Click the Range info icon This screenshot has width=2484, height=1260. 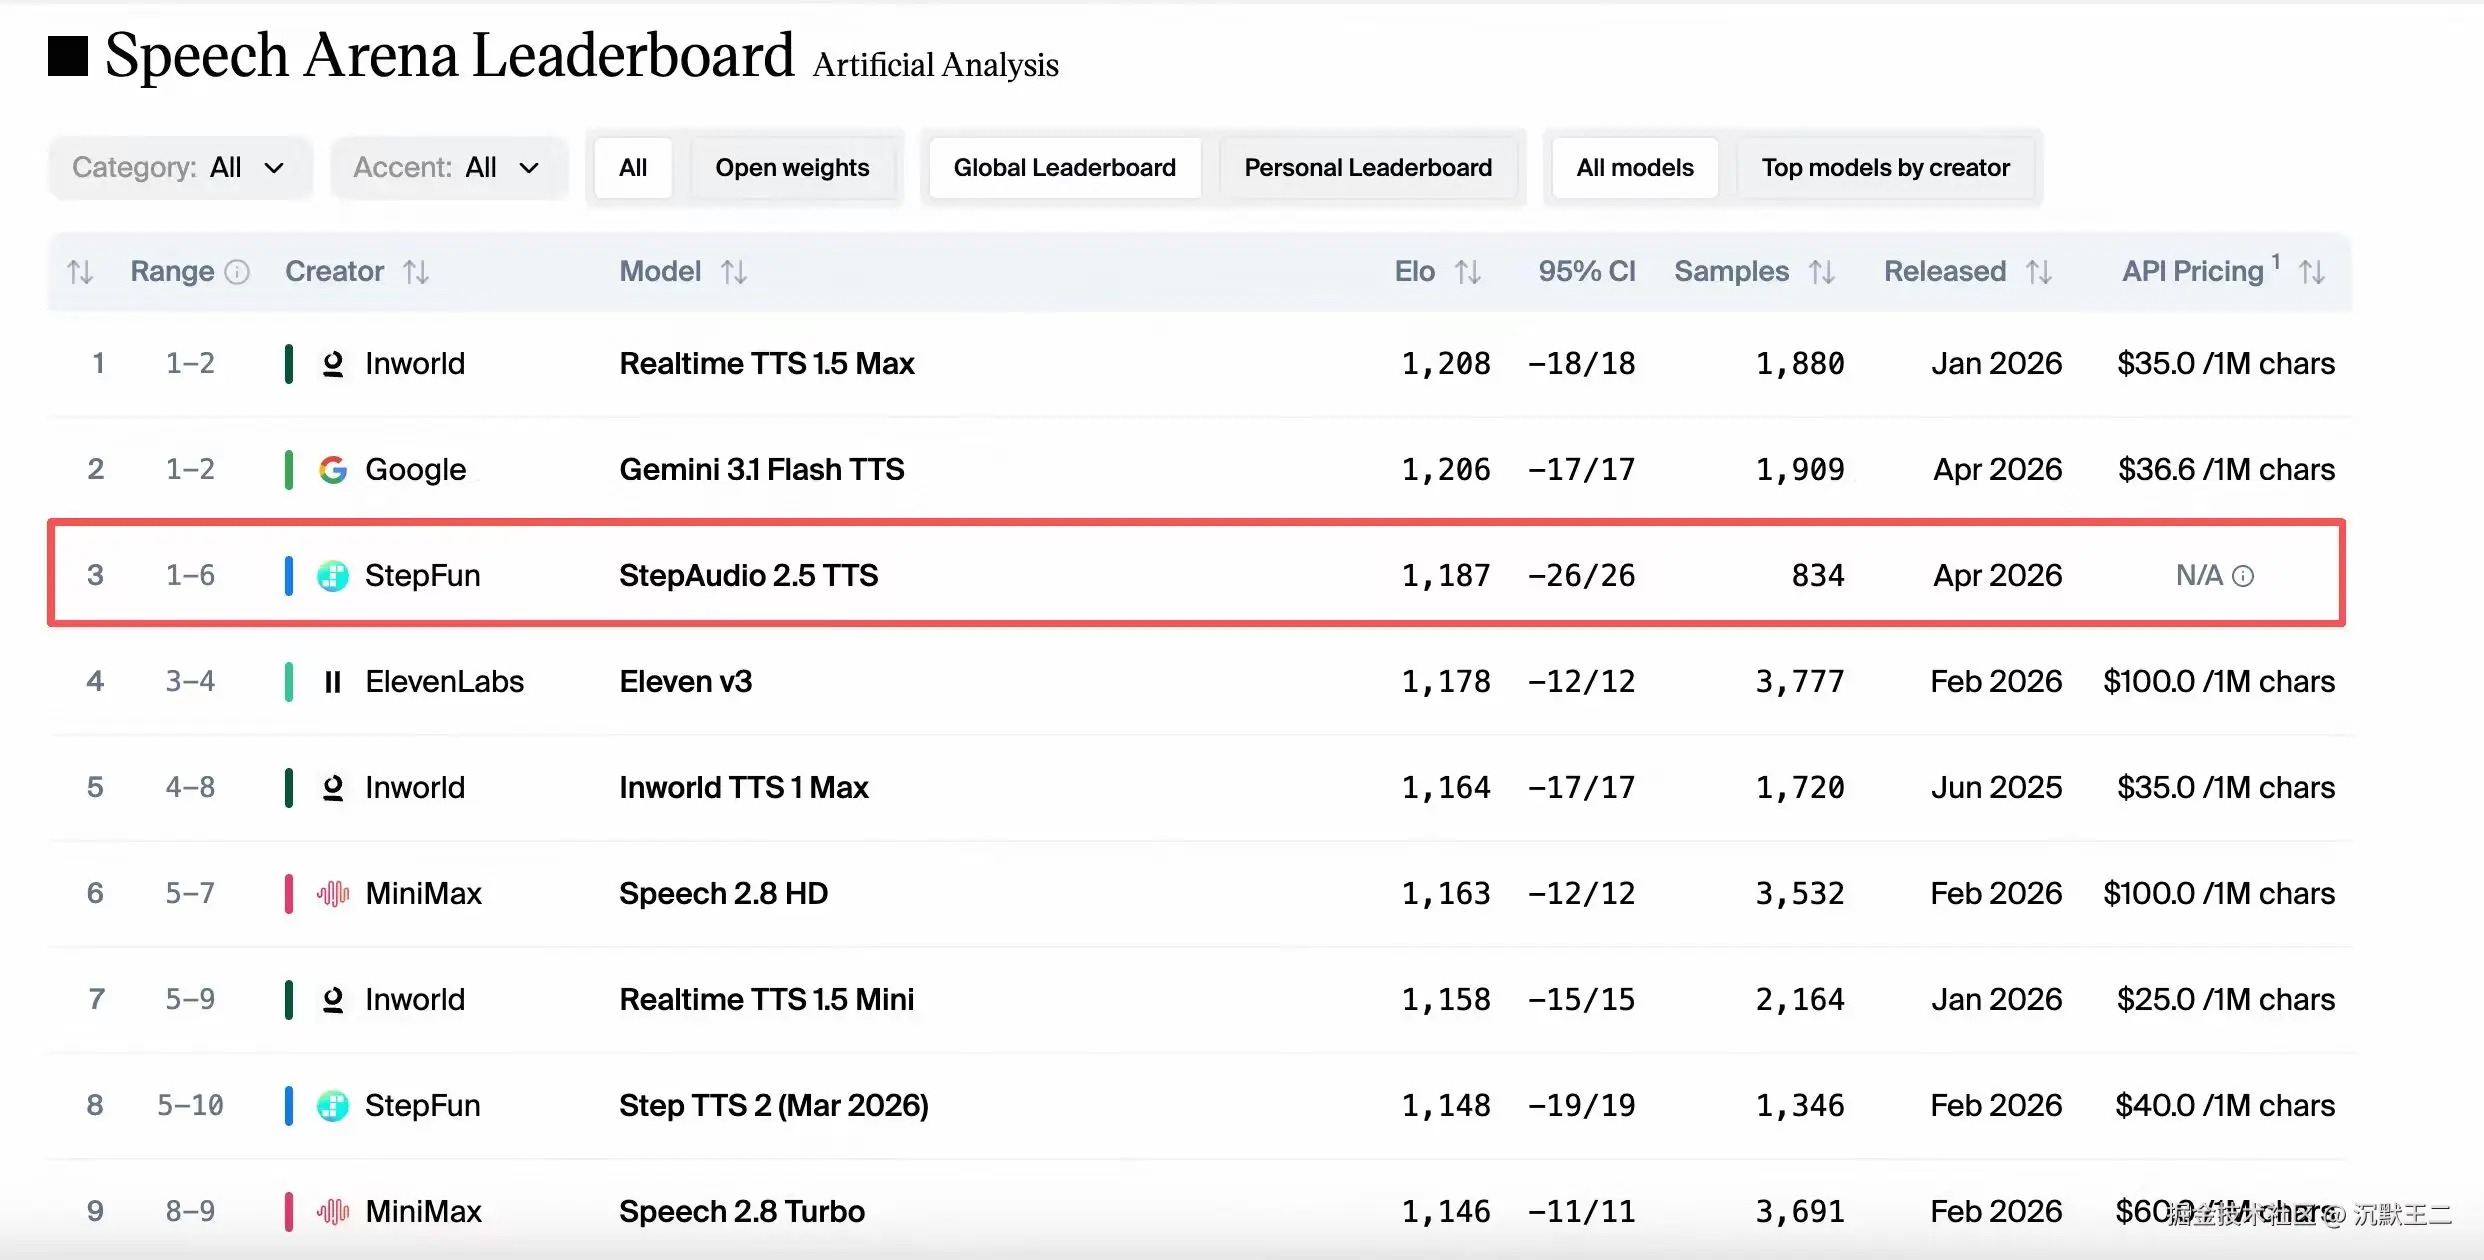(x=237, y=272)
